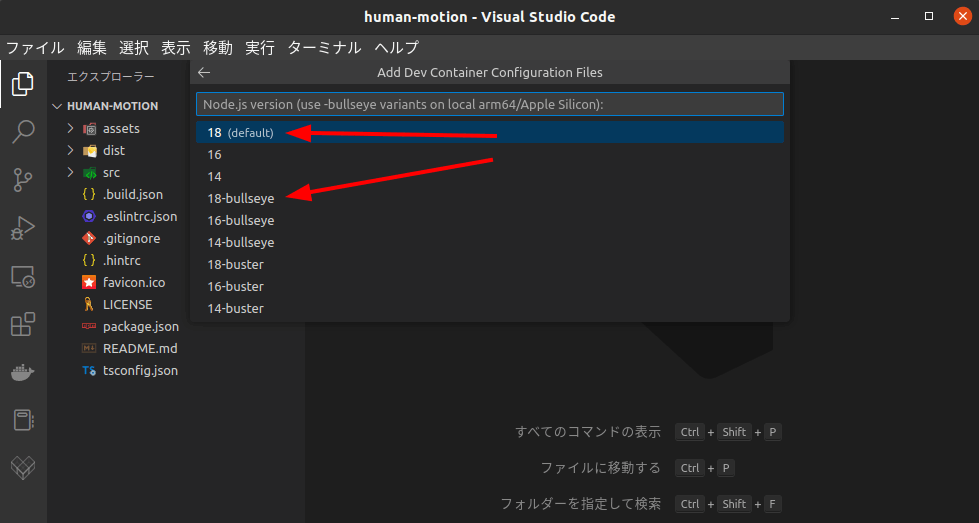Click the Add Dev Container Configuration Files title
The height and width of the screenshot is (523, 979).
click(490, 72)
